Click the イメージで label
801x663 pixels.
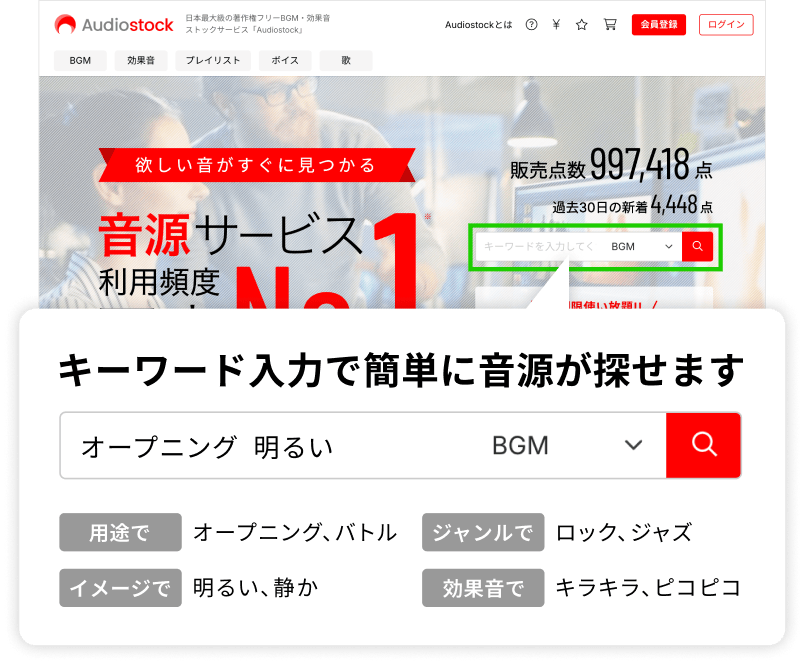[120, 588]
